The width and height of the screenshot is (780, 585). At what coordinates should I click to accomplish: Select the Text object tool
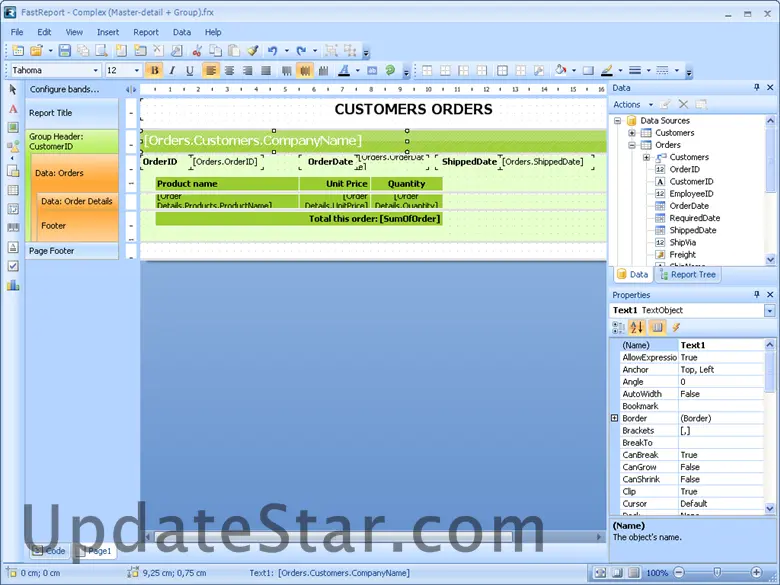[13, 109]
